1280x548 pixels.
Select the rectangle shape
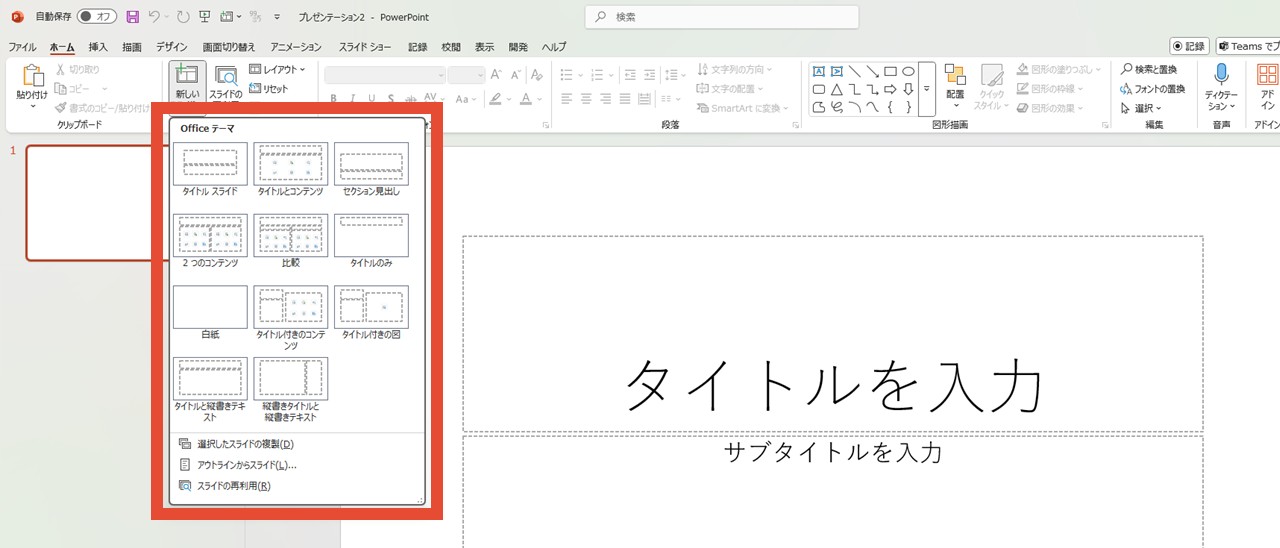(x=891, y=71)
